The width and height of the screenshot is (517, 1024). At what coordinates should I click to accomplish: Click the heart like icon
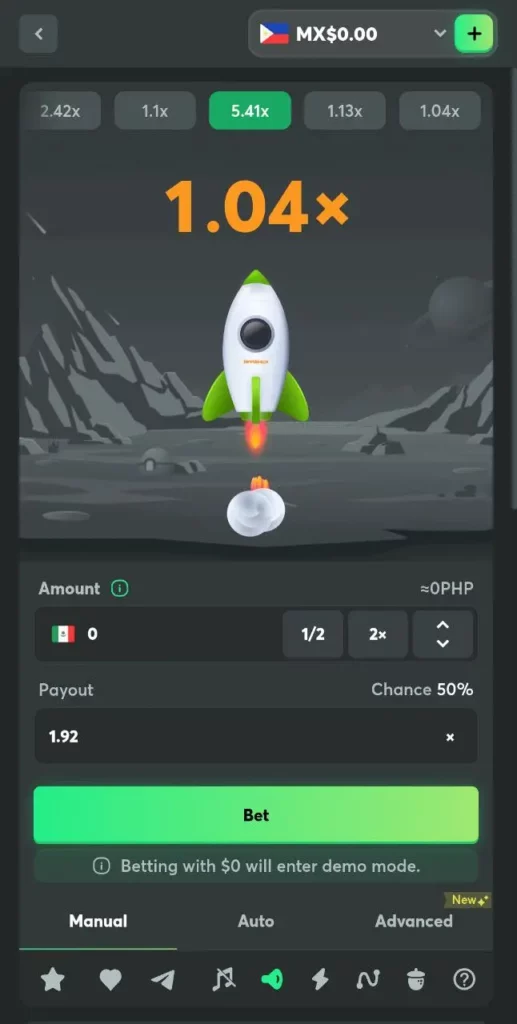110,979
